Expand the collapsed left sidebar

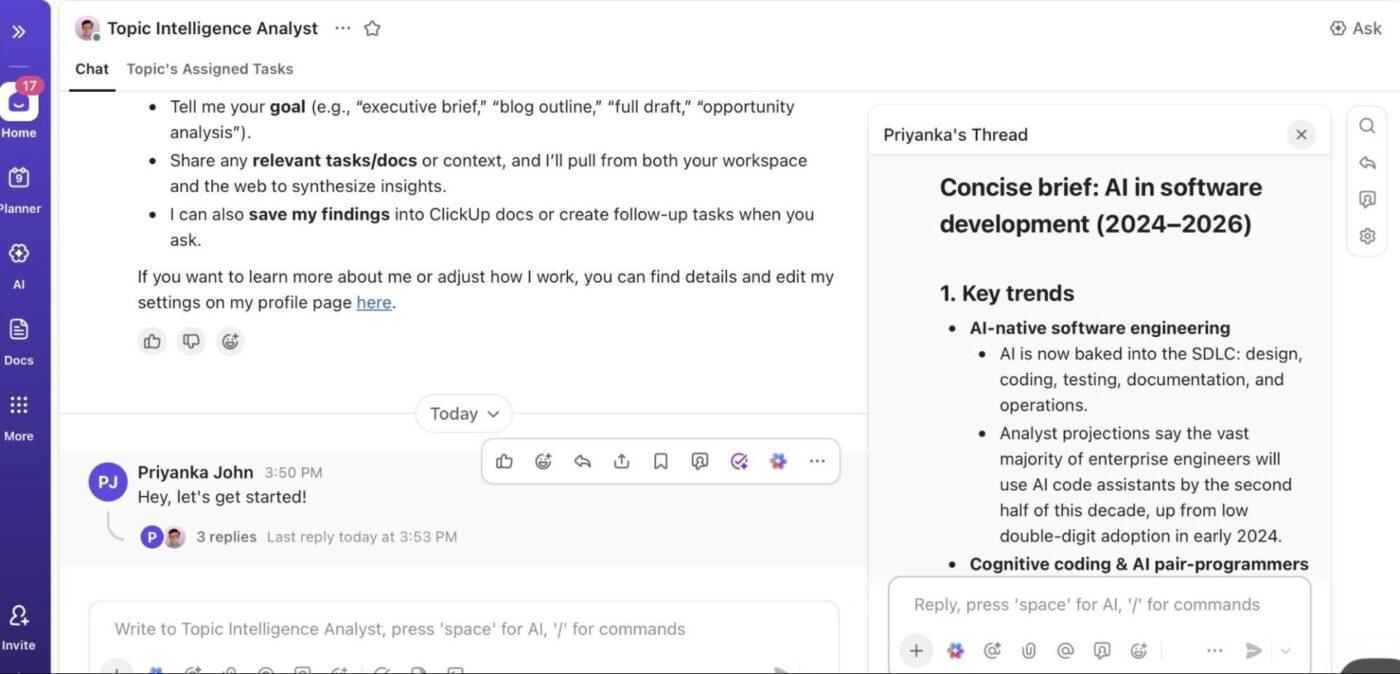pyautogui.click(x=19, y=32)
